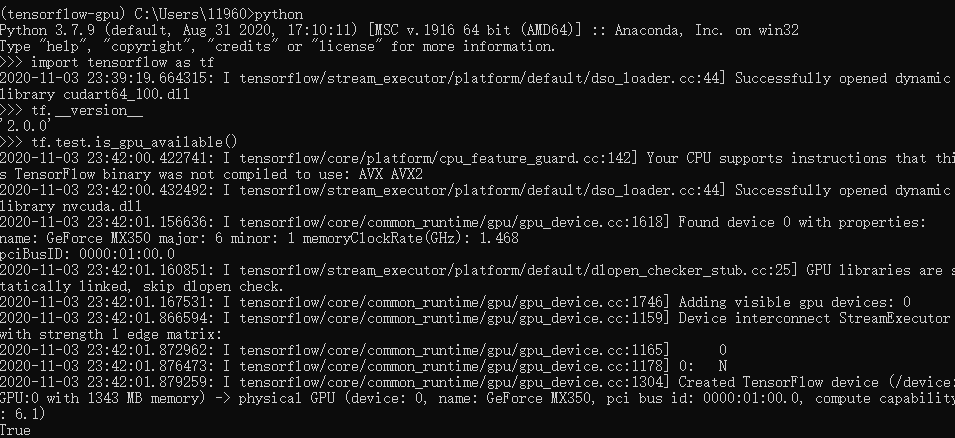Click 'with strength 1 edge matrix:' line
The image size is (955, 438).
(111, 334)
